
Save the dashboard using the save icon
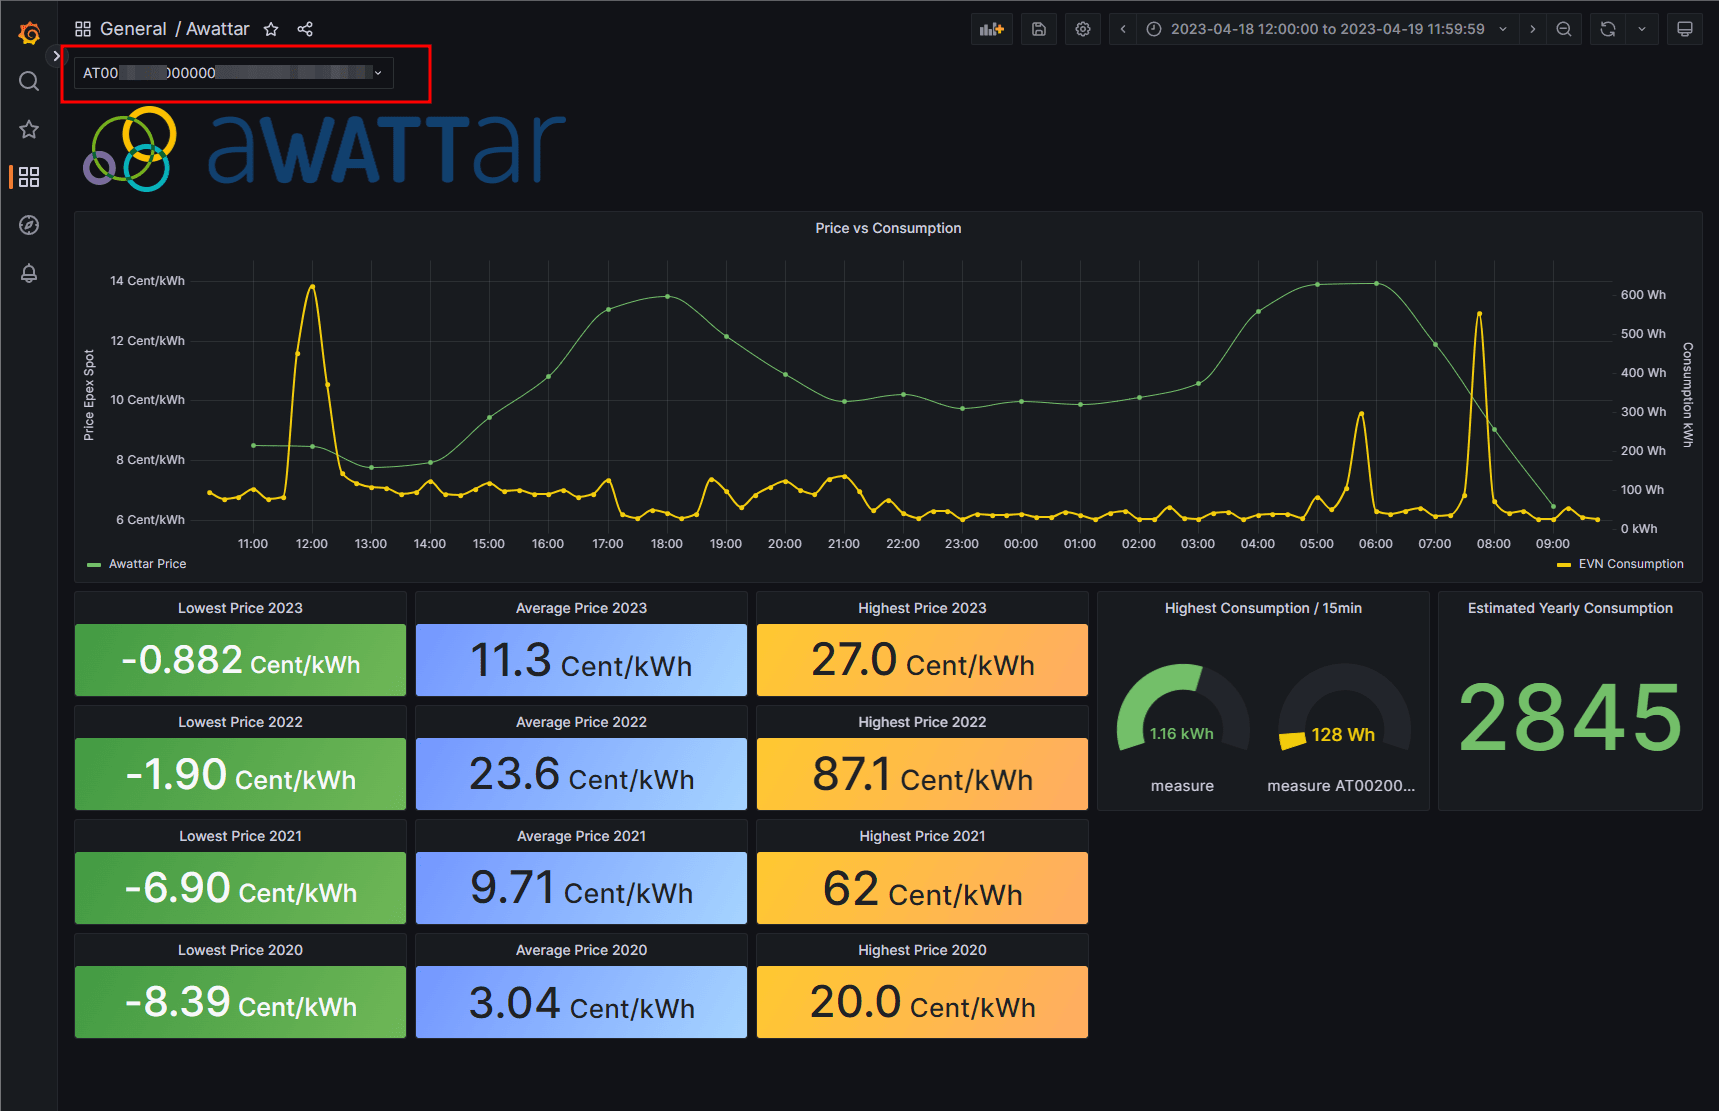[1038, 29]
